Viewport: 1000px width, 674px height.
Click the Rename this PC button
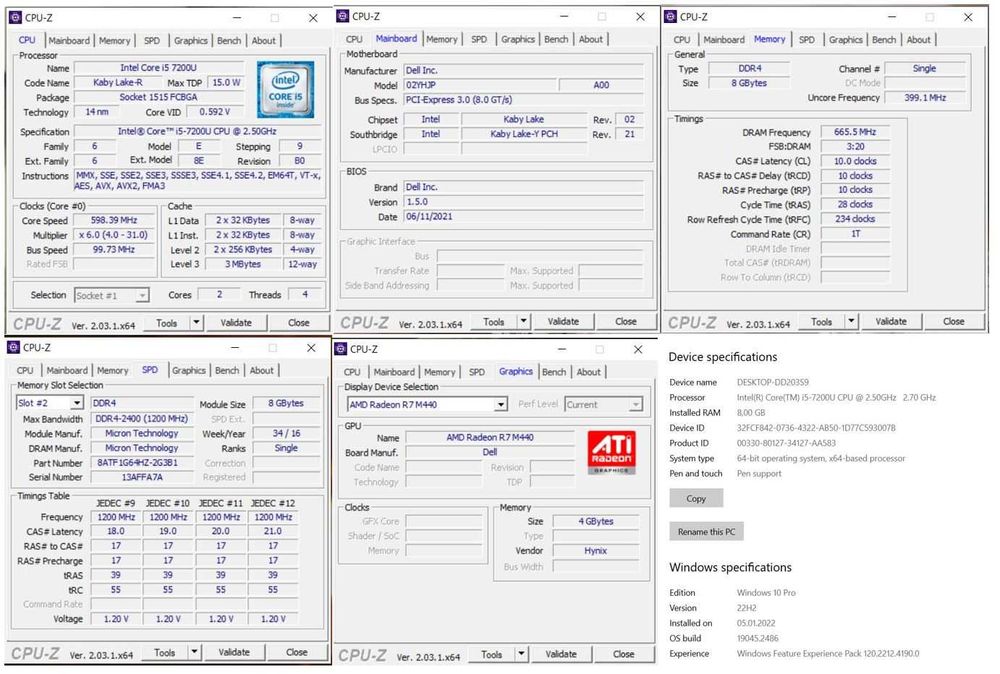pos(706,531)
